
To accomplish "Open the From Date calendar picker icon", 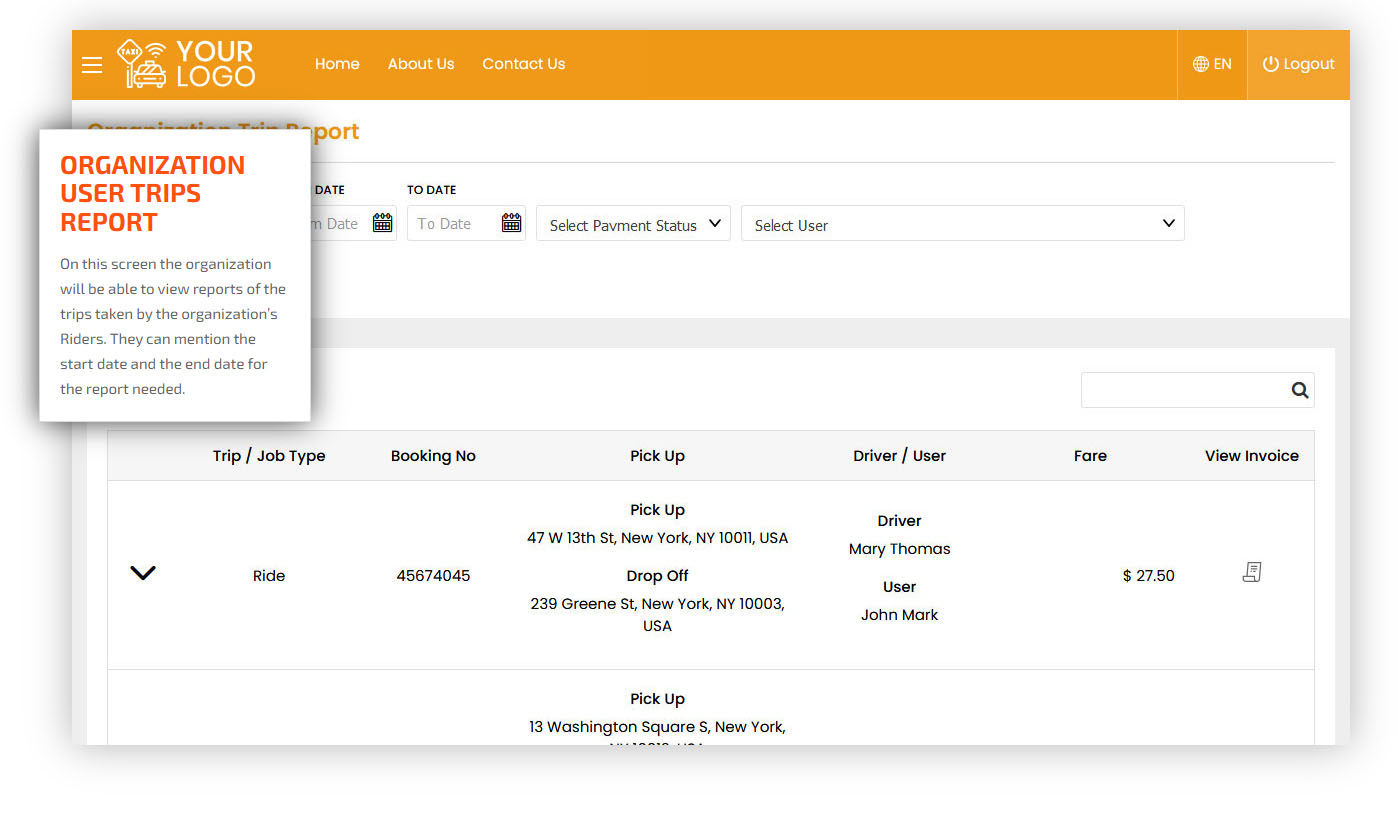I will 382,223.
